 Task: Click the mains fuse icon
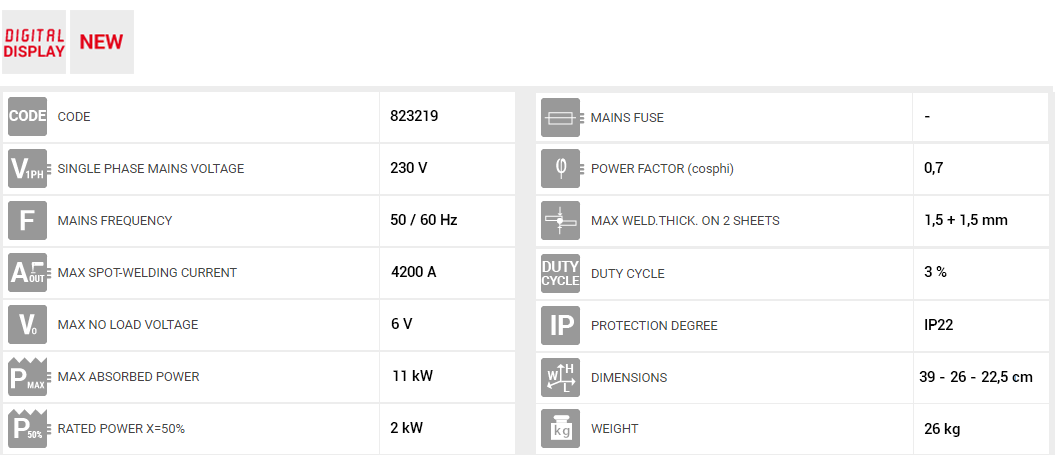[x=561, y=117]
